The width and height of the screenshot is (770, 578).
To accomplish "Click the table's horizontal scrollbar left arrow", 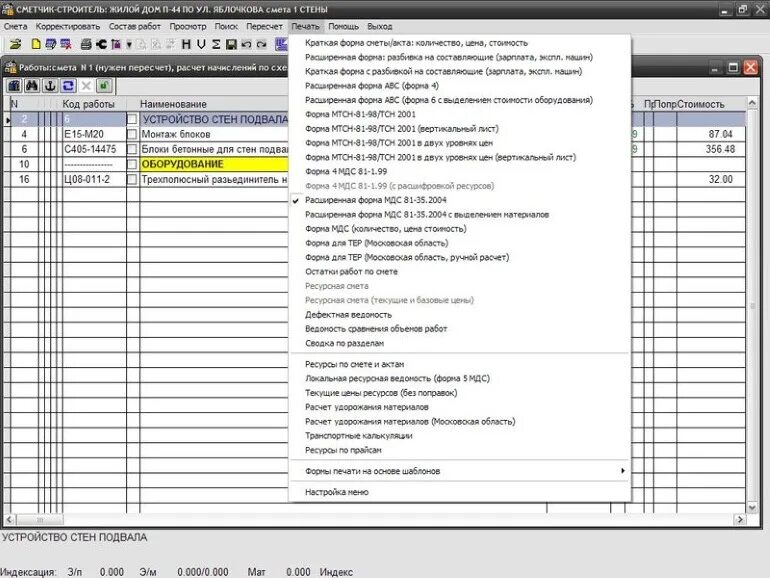I will coord(10,519).
